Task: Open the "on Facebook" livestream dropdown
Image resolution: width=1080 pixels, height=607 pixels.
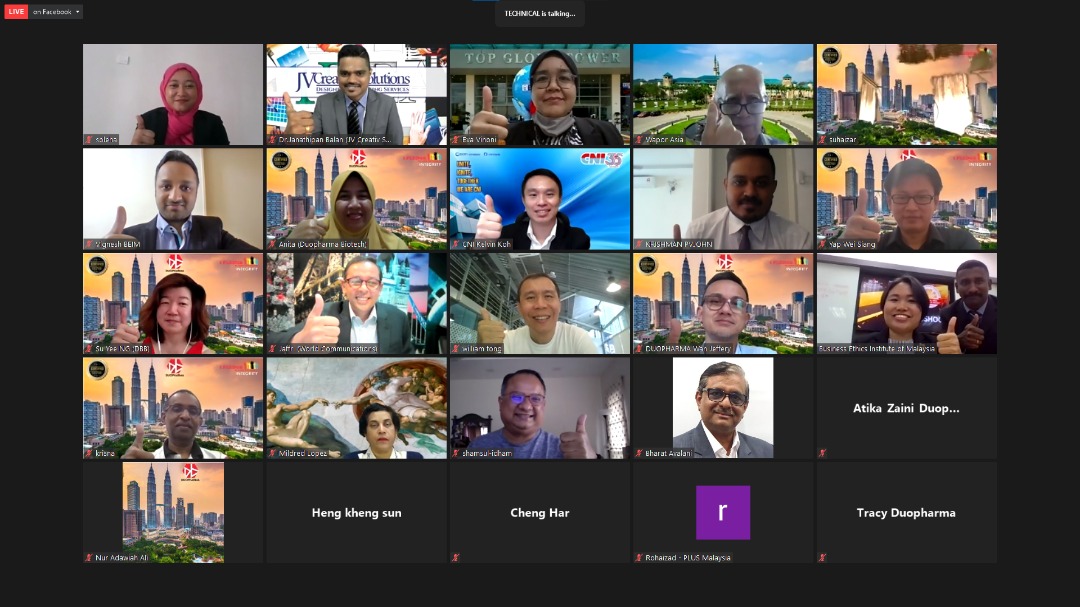Action: pos(57,12)
